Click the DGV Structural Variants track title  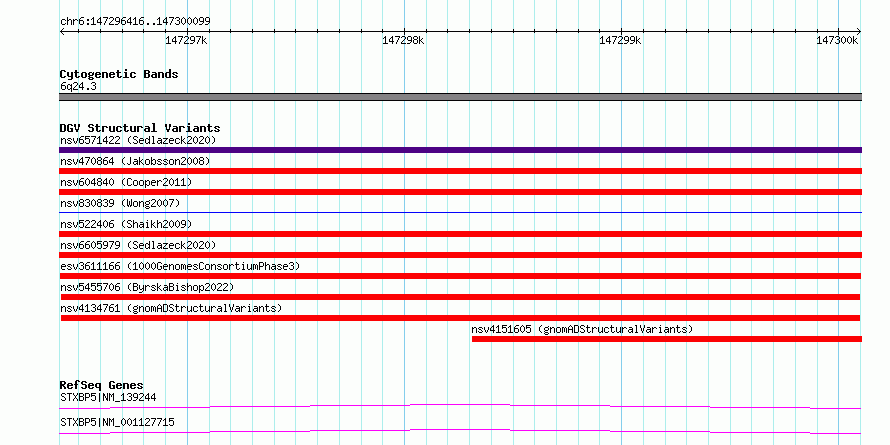pos(140,128)
